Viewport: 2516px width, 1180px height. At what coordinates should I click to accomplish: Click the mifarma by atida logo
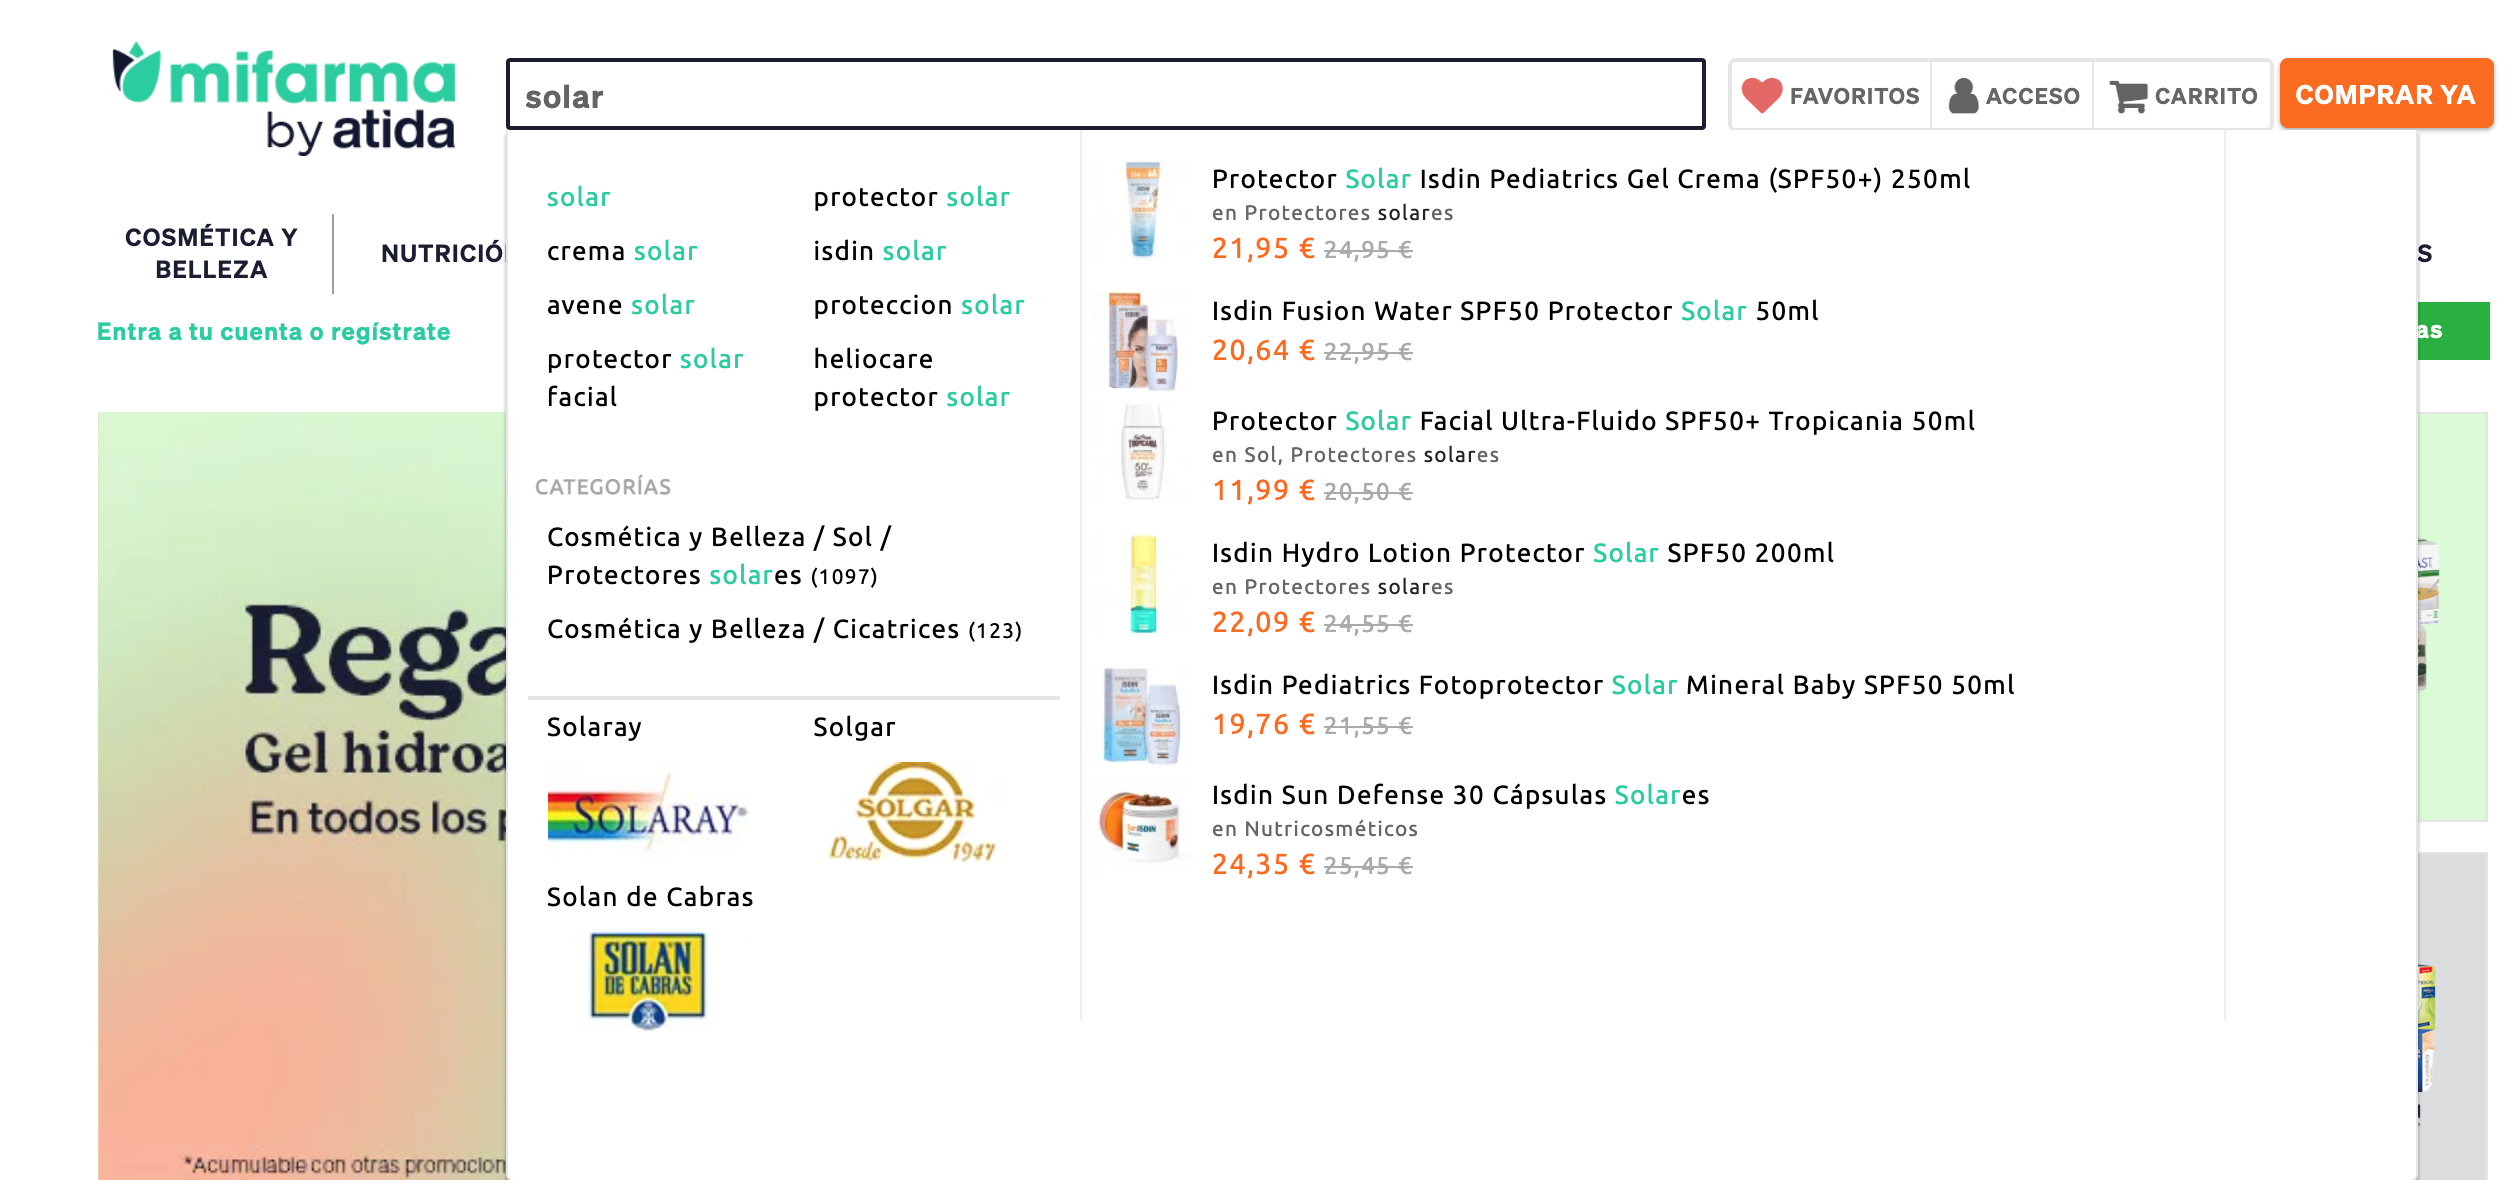point(285,98)
